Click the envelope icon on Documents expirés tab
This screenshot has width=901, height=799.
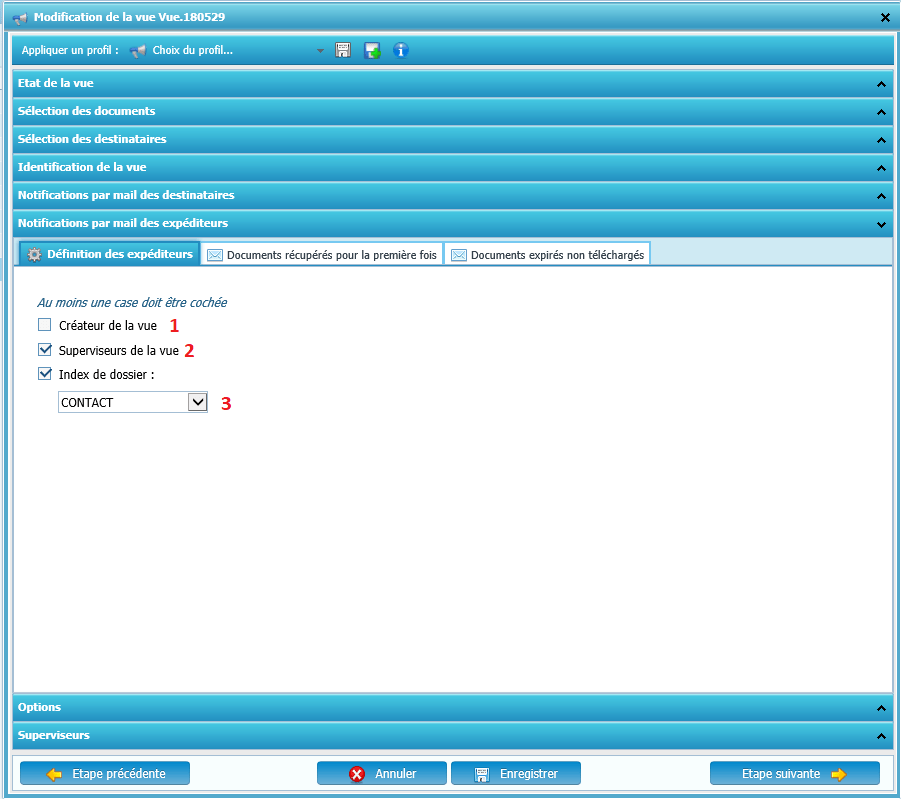tap(459, 255)
